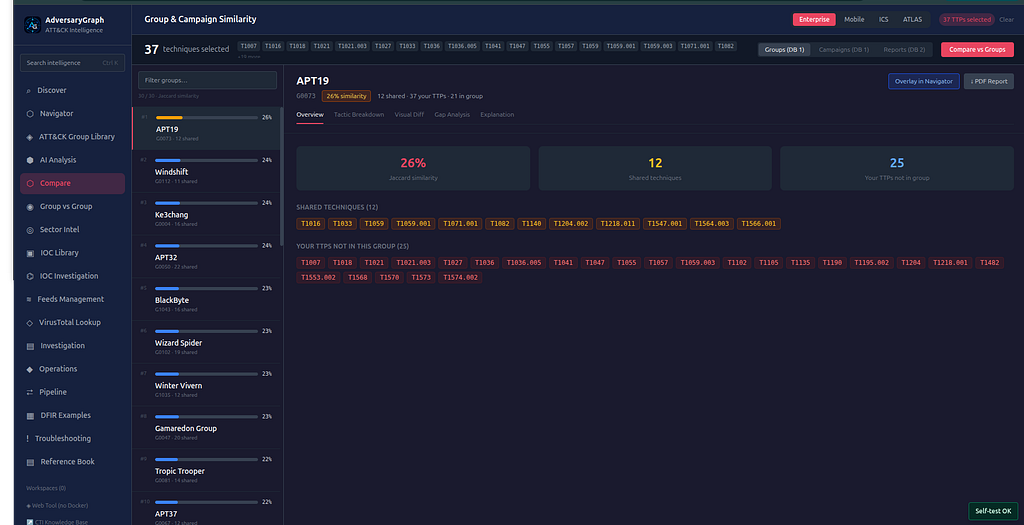Select the Gamaredon Group row
Screen dimensions: 1024x525
(x=206, y=428)
